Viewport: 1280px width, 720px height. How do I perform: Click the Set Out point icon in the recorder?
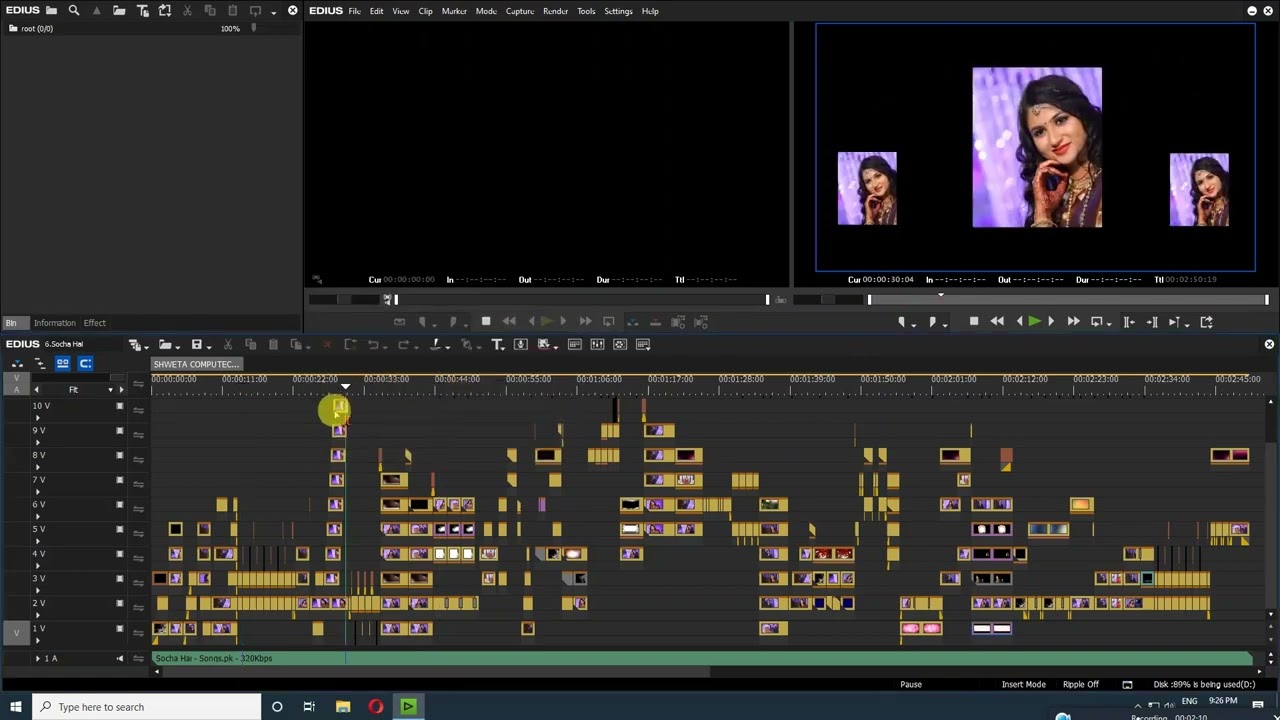[934, 322]
